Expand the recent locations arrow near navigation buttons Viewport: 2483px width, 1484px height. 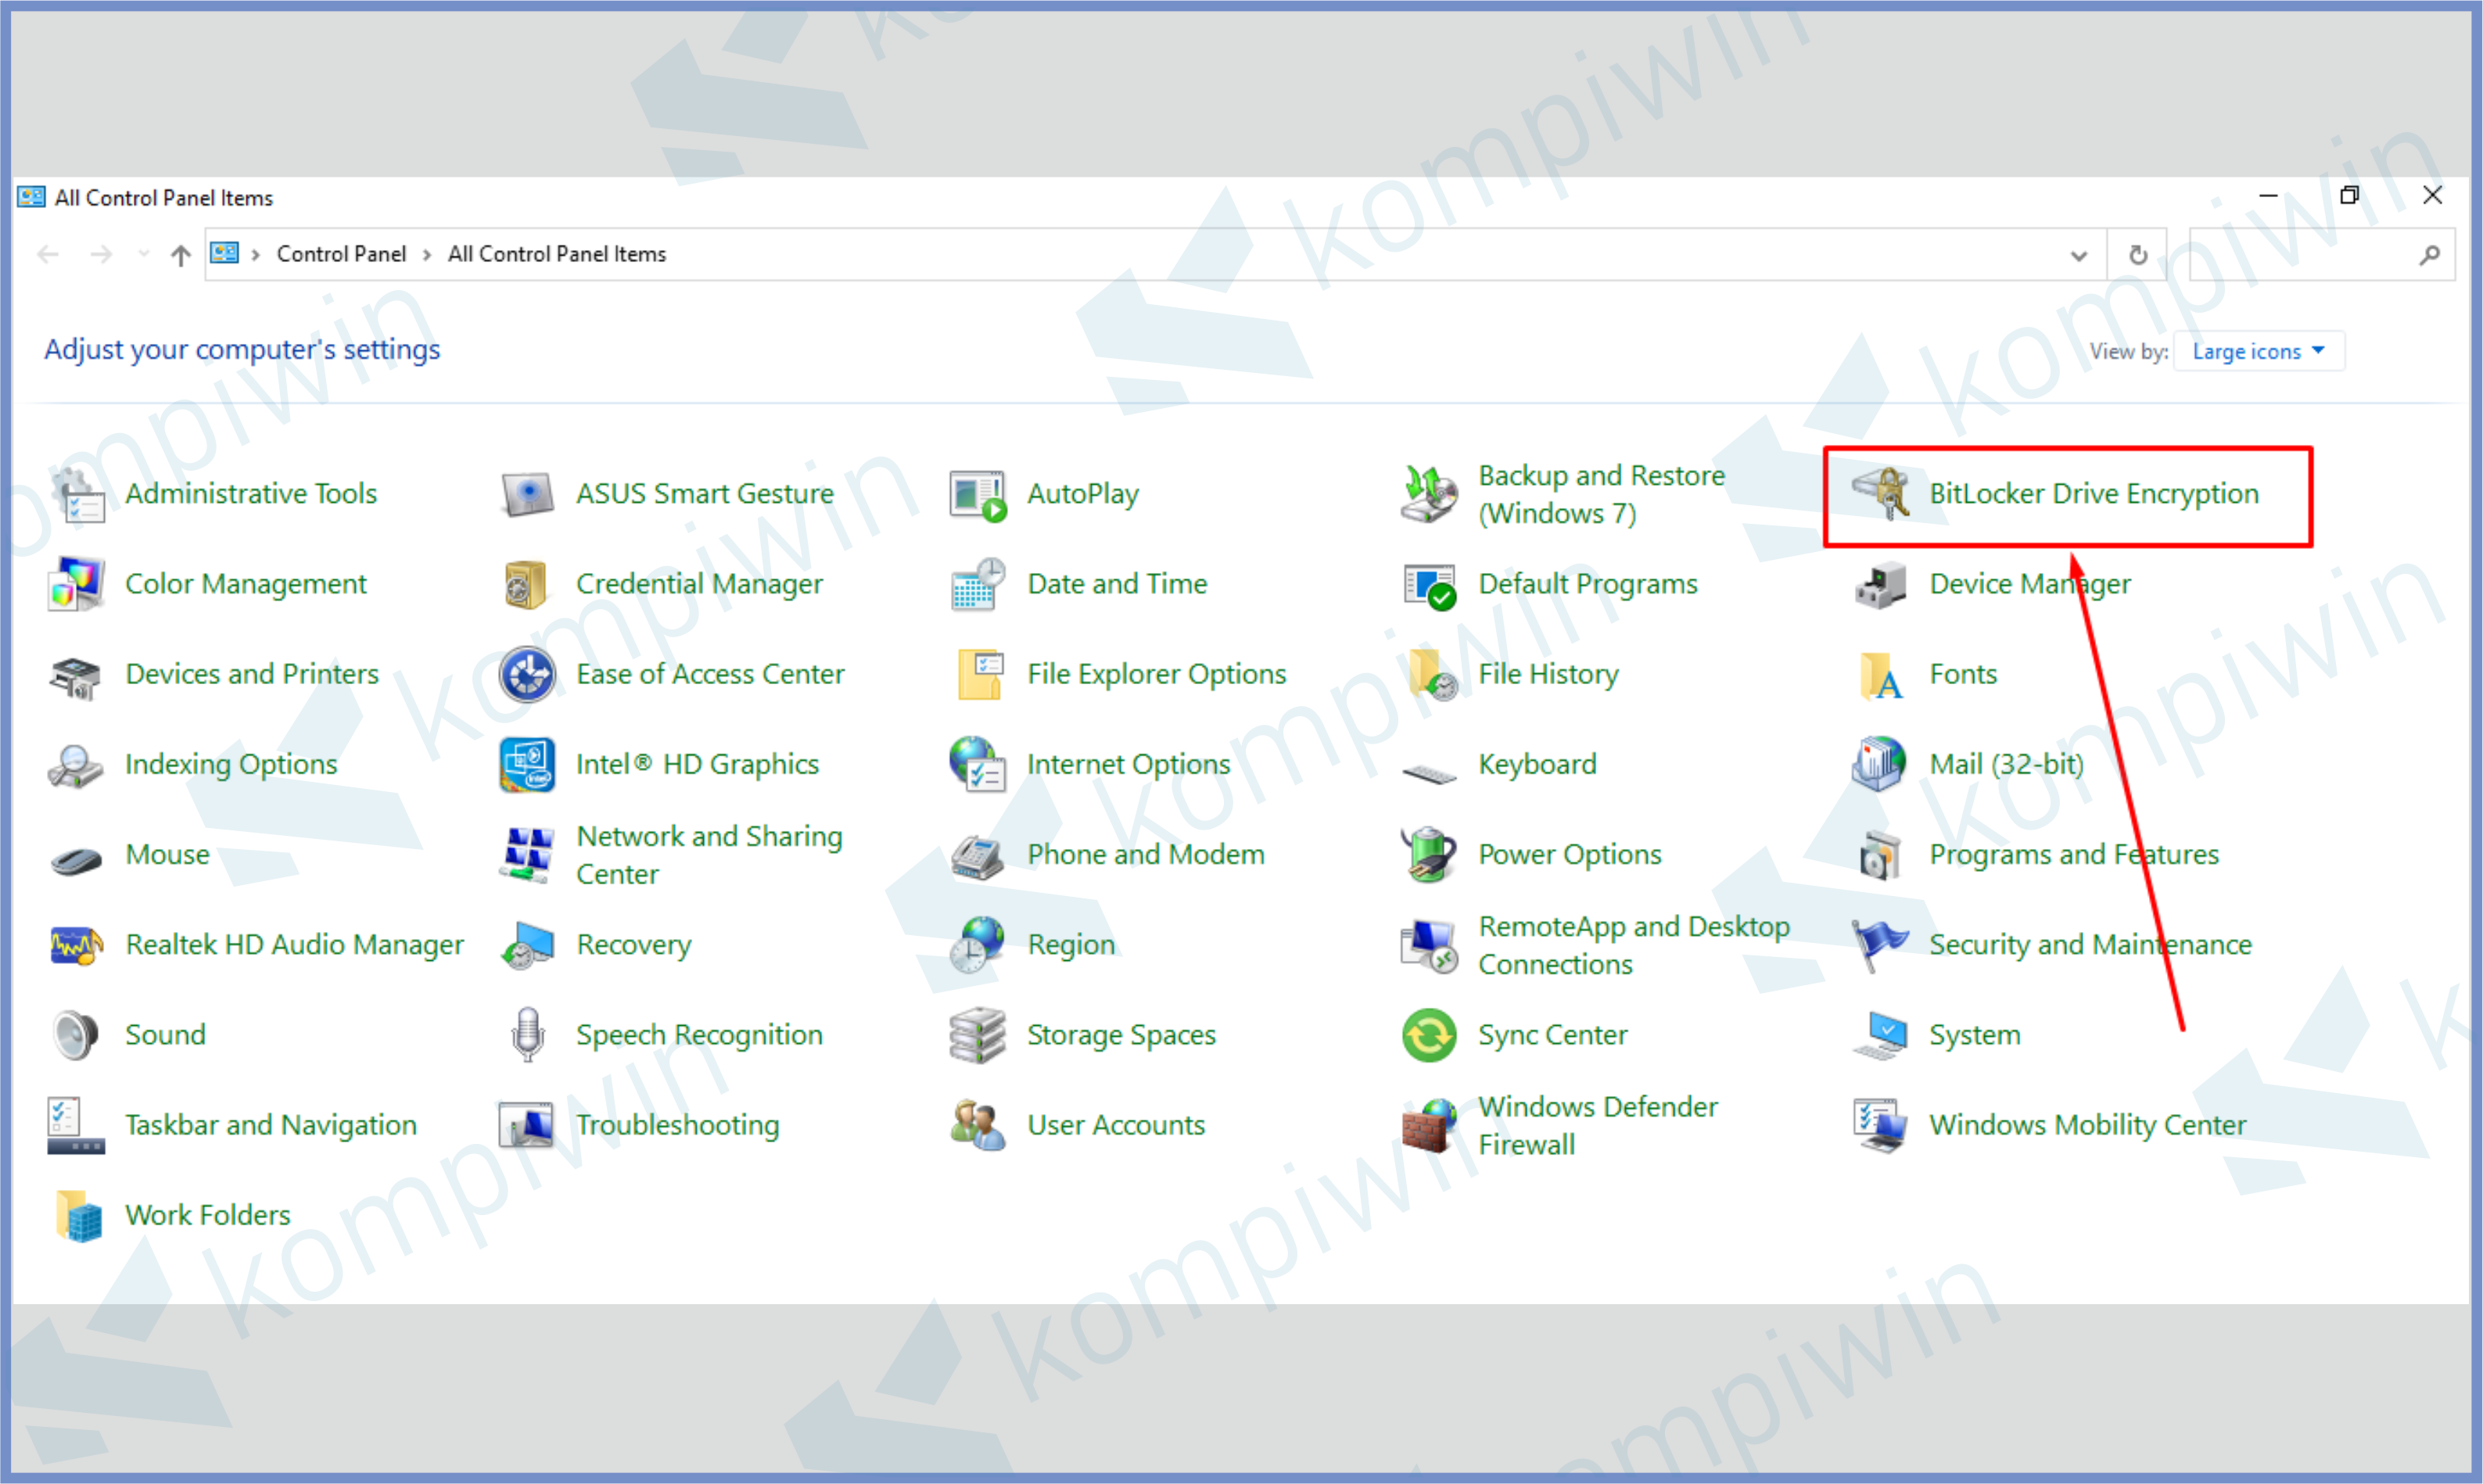click(144, 255)
